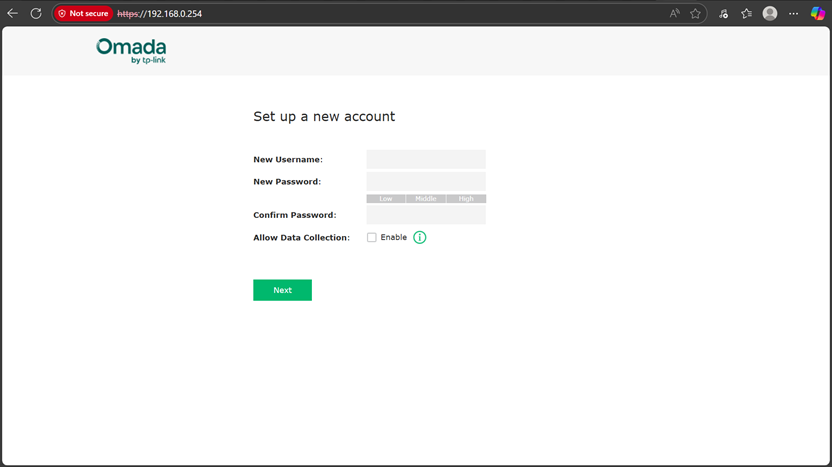Image resolution: width=832 pixels, height=467 pixels.
Task: Go back with the browser back arrow
Action: pyautogui.click(x=13, y=14)
